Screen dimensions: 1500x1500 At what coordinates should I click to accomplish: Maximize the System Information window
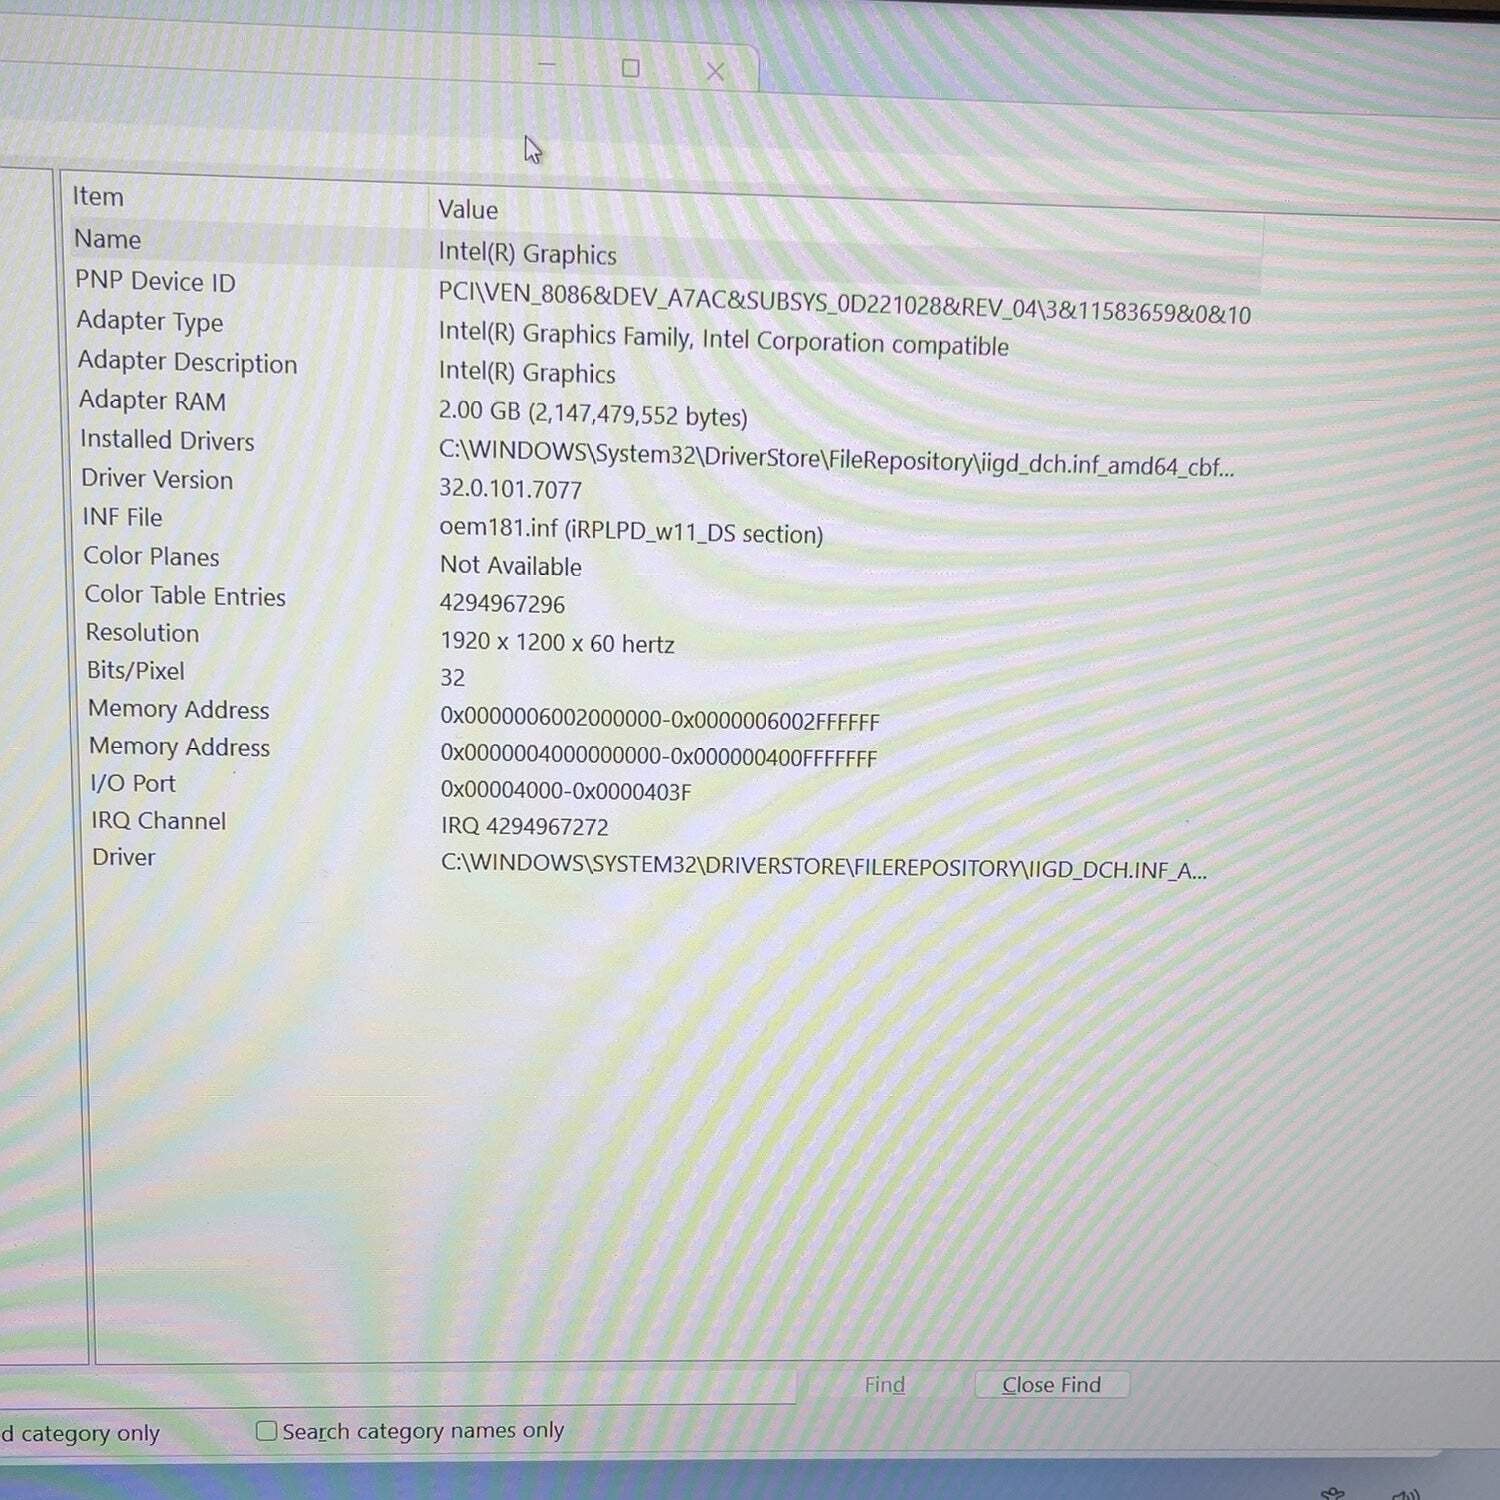(630, 68)
